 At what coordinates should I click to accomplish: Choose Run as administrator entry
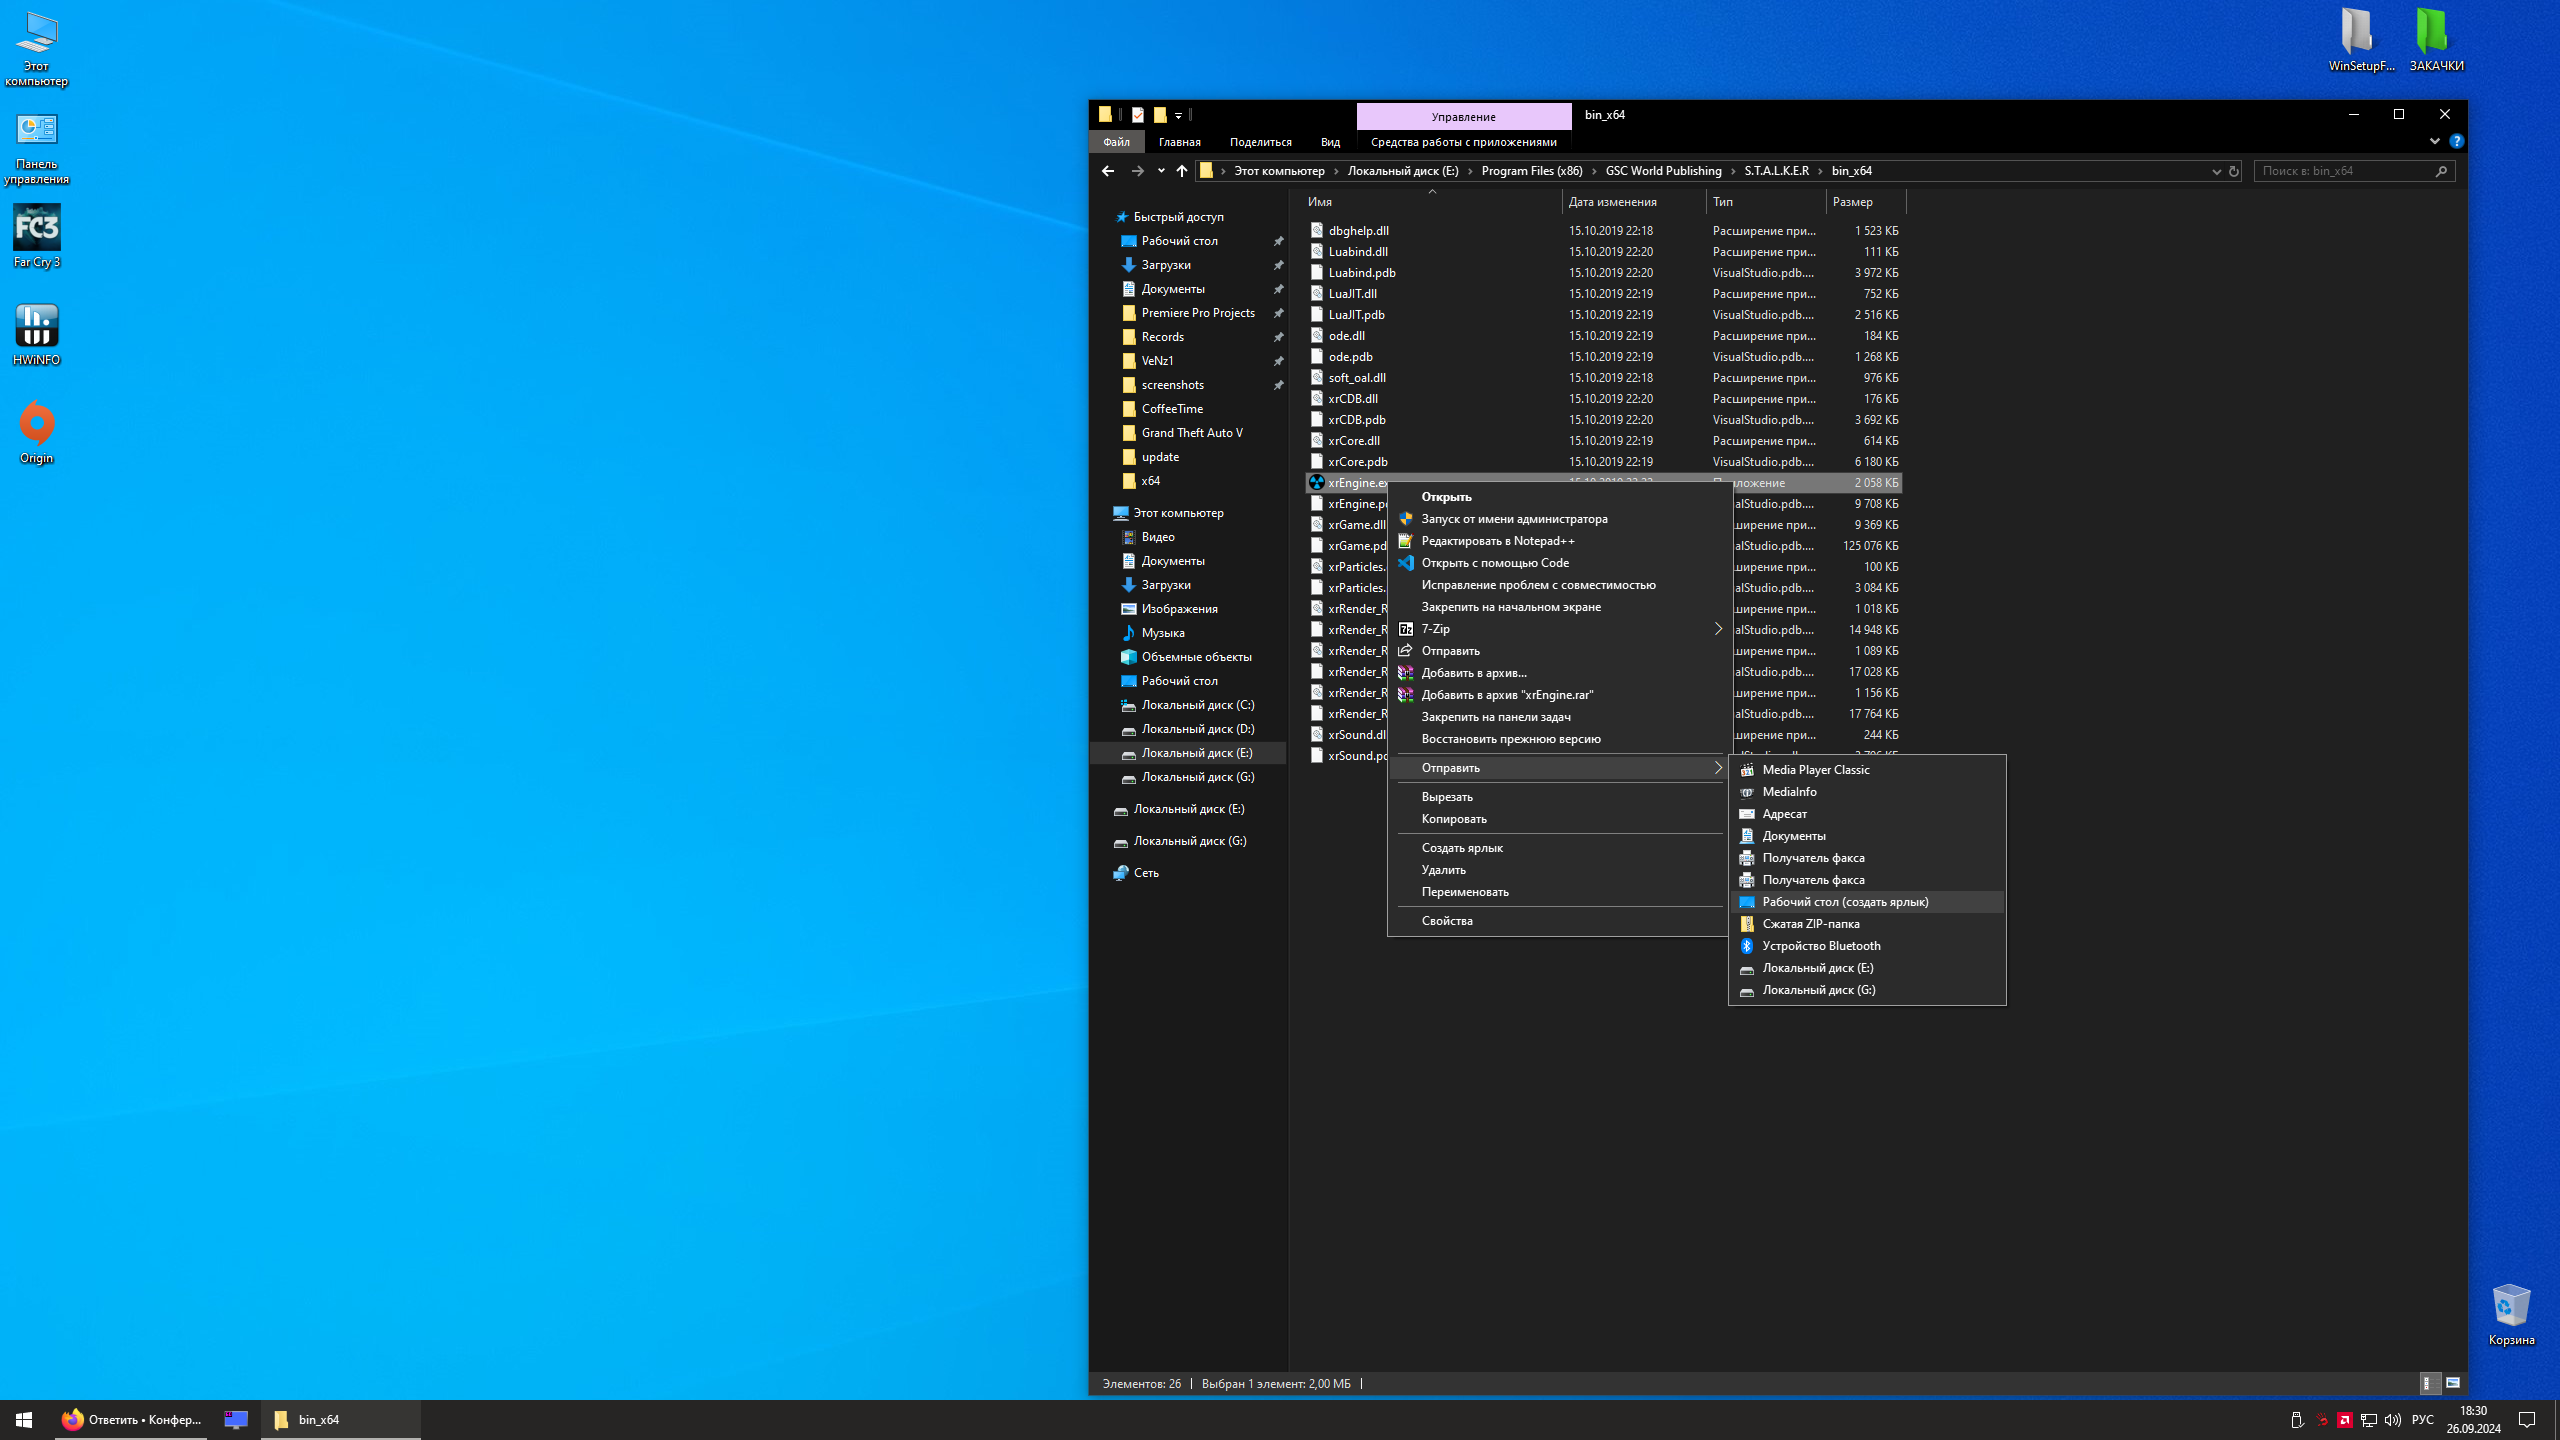pos(1514,519)
